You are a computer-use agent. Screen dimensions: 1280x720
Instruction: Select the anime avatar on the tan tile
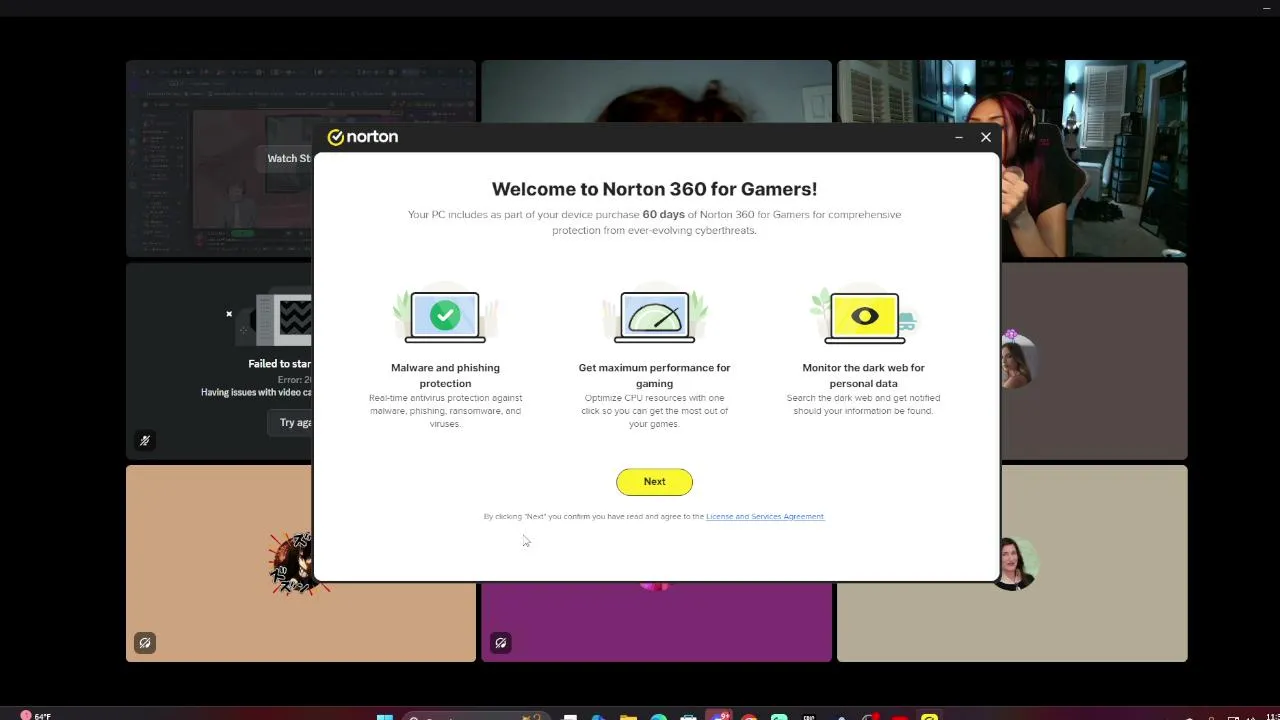tap(296, 564)
